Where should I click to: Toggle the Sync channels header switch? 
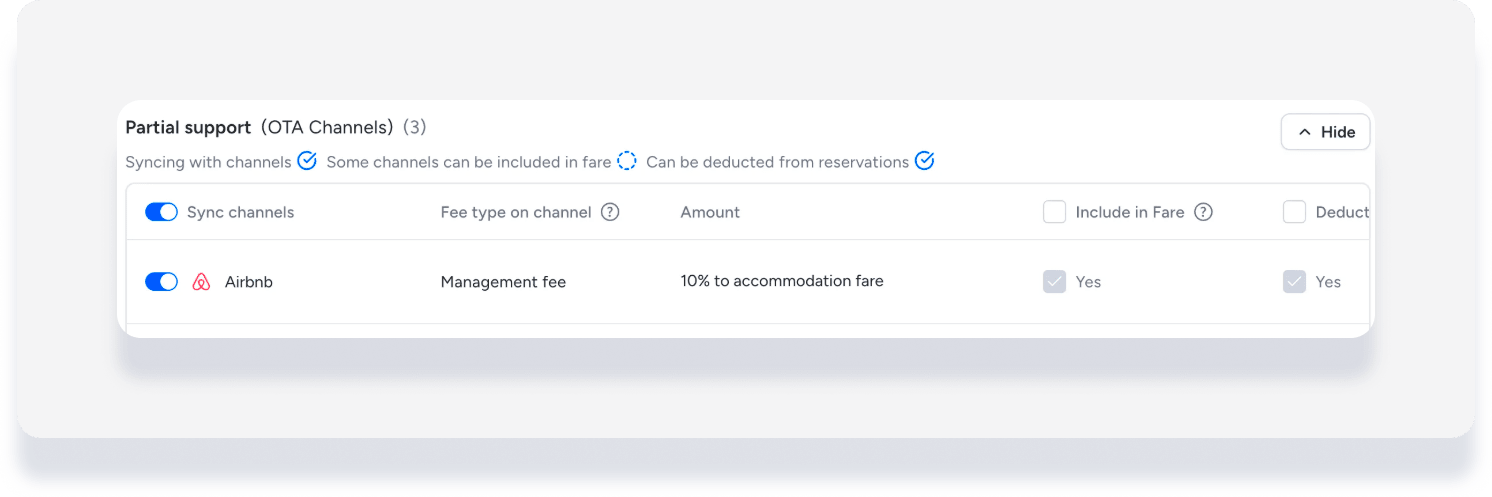pos(161,212)
